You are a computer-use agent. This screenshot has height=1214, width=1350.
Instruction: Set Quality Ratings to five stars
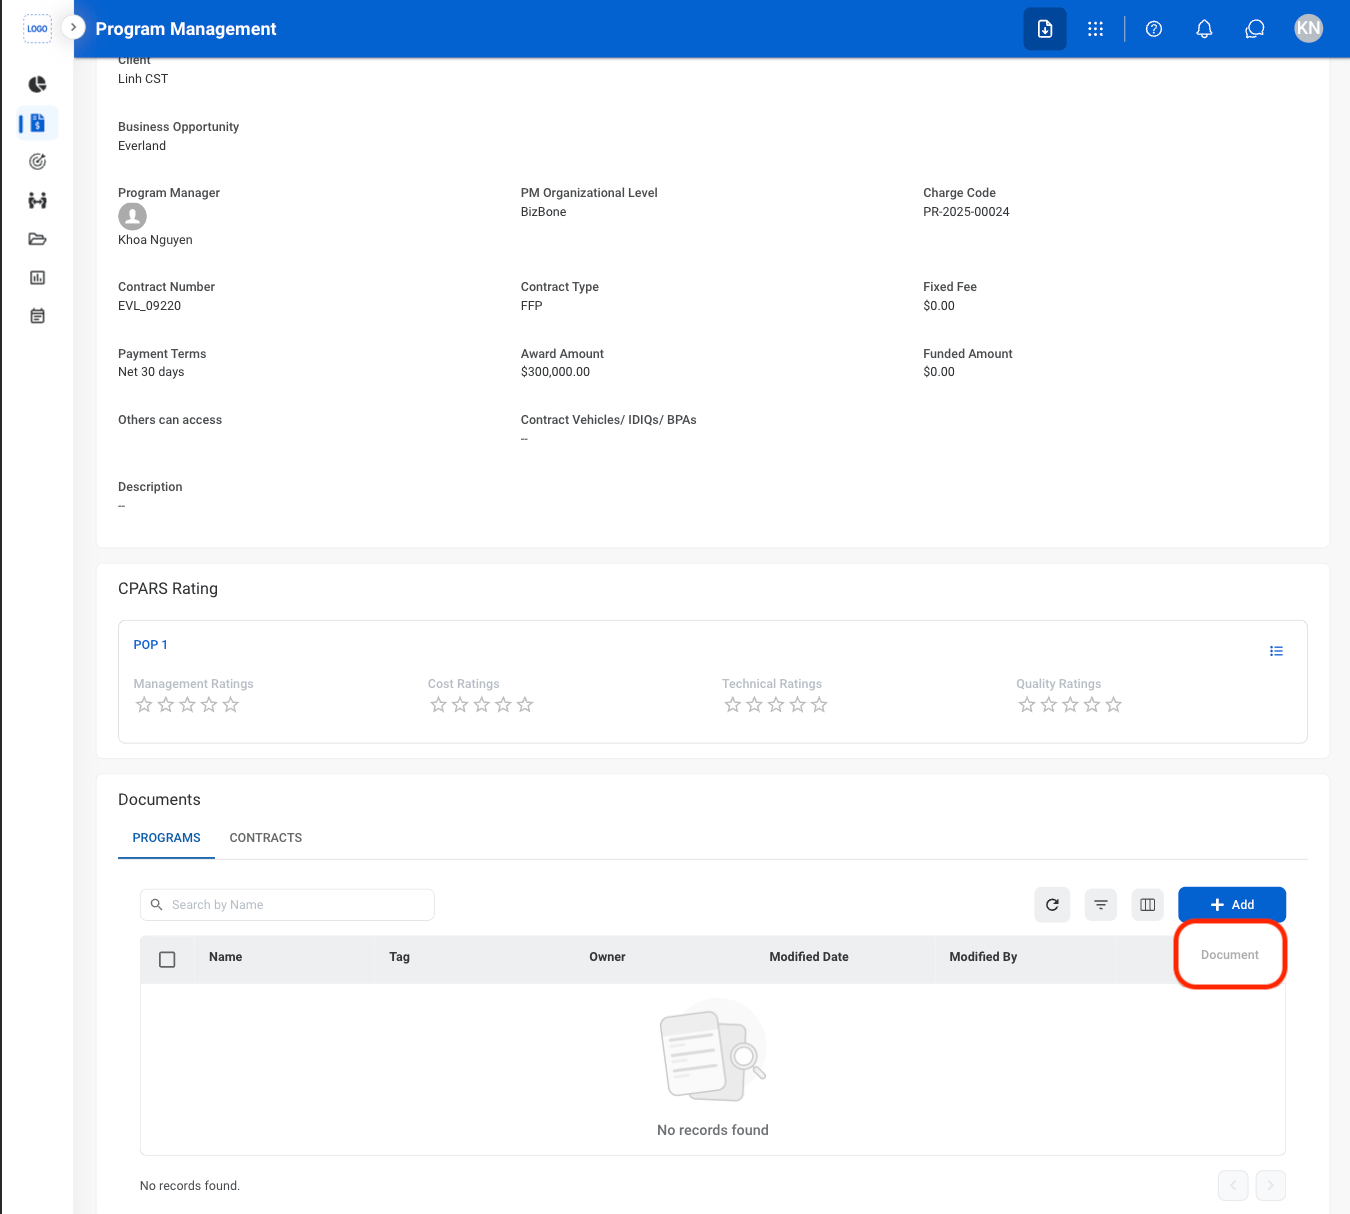coord(1113,705)
